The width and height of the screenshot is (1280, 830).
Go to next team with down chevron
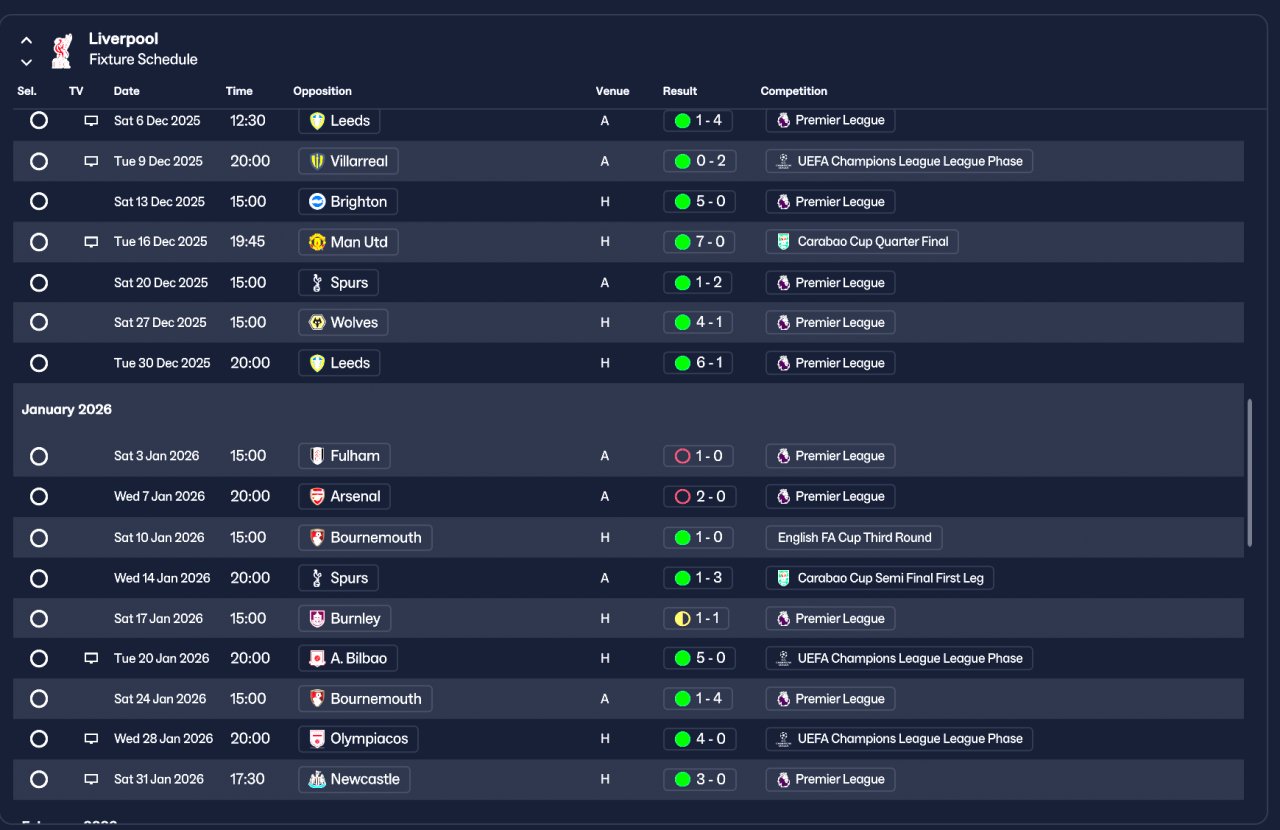(x=27, y=62)
